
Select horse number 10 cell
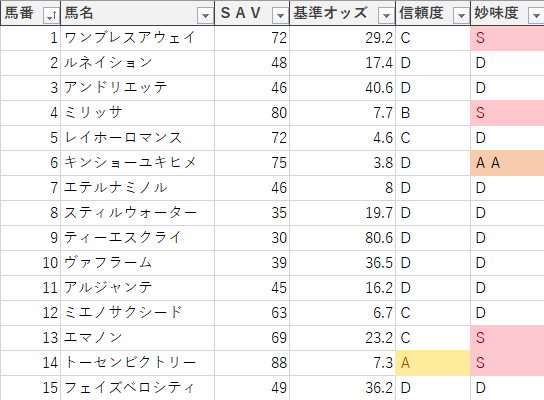[31, 263]
